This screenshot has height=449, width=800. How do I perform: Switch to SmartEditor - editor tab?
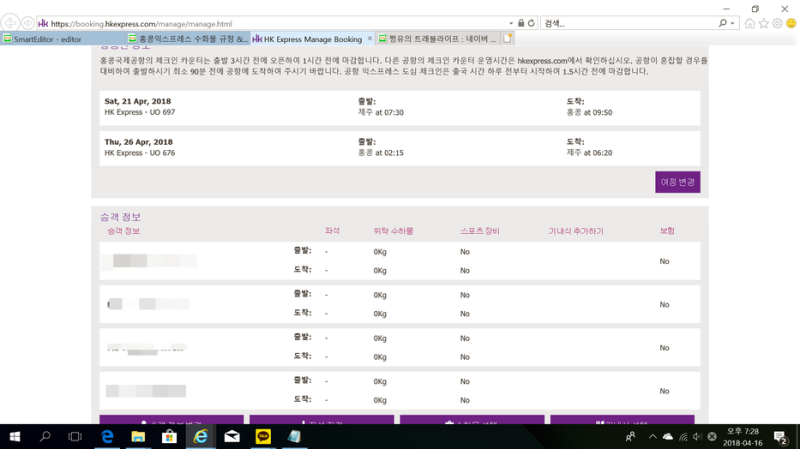[x=63, y=39]
